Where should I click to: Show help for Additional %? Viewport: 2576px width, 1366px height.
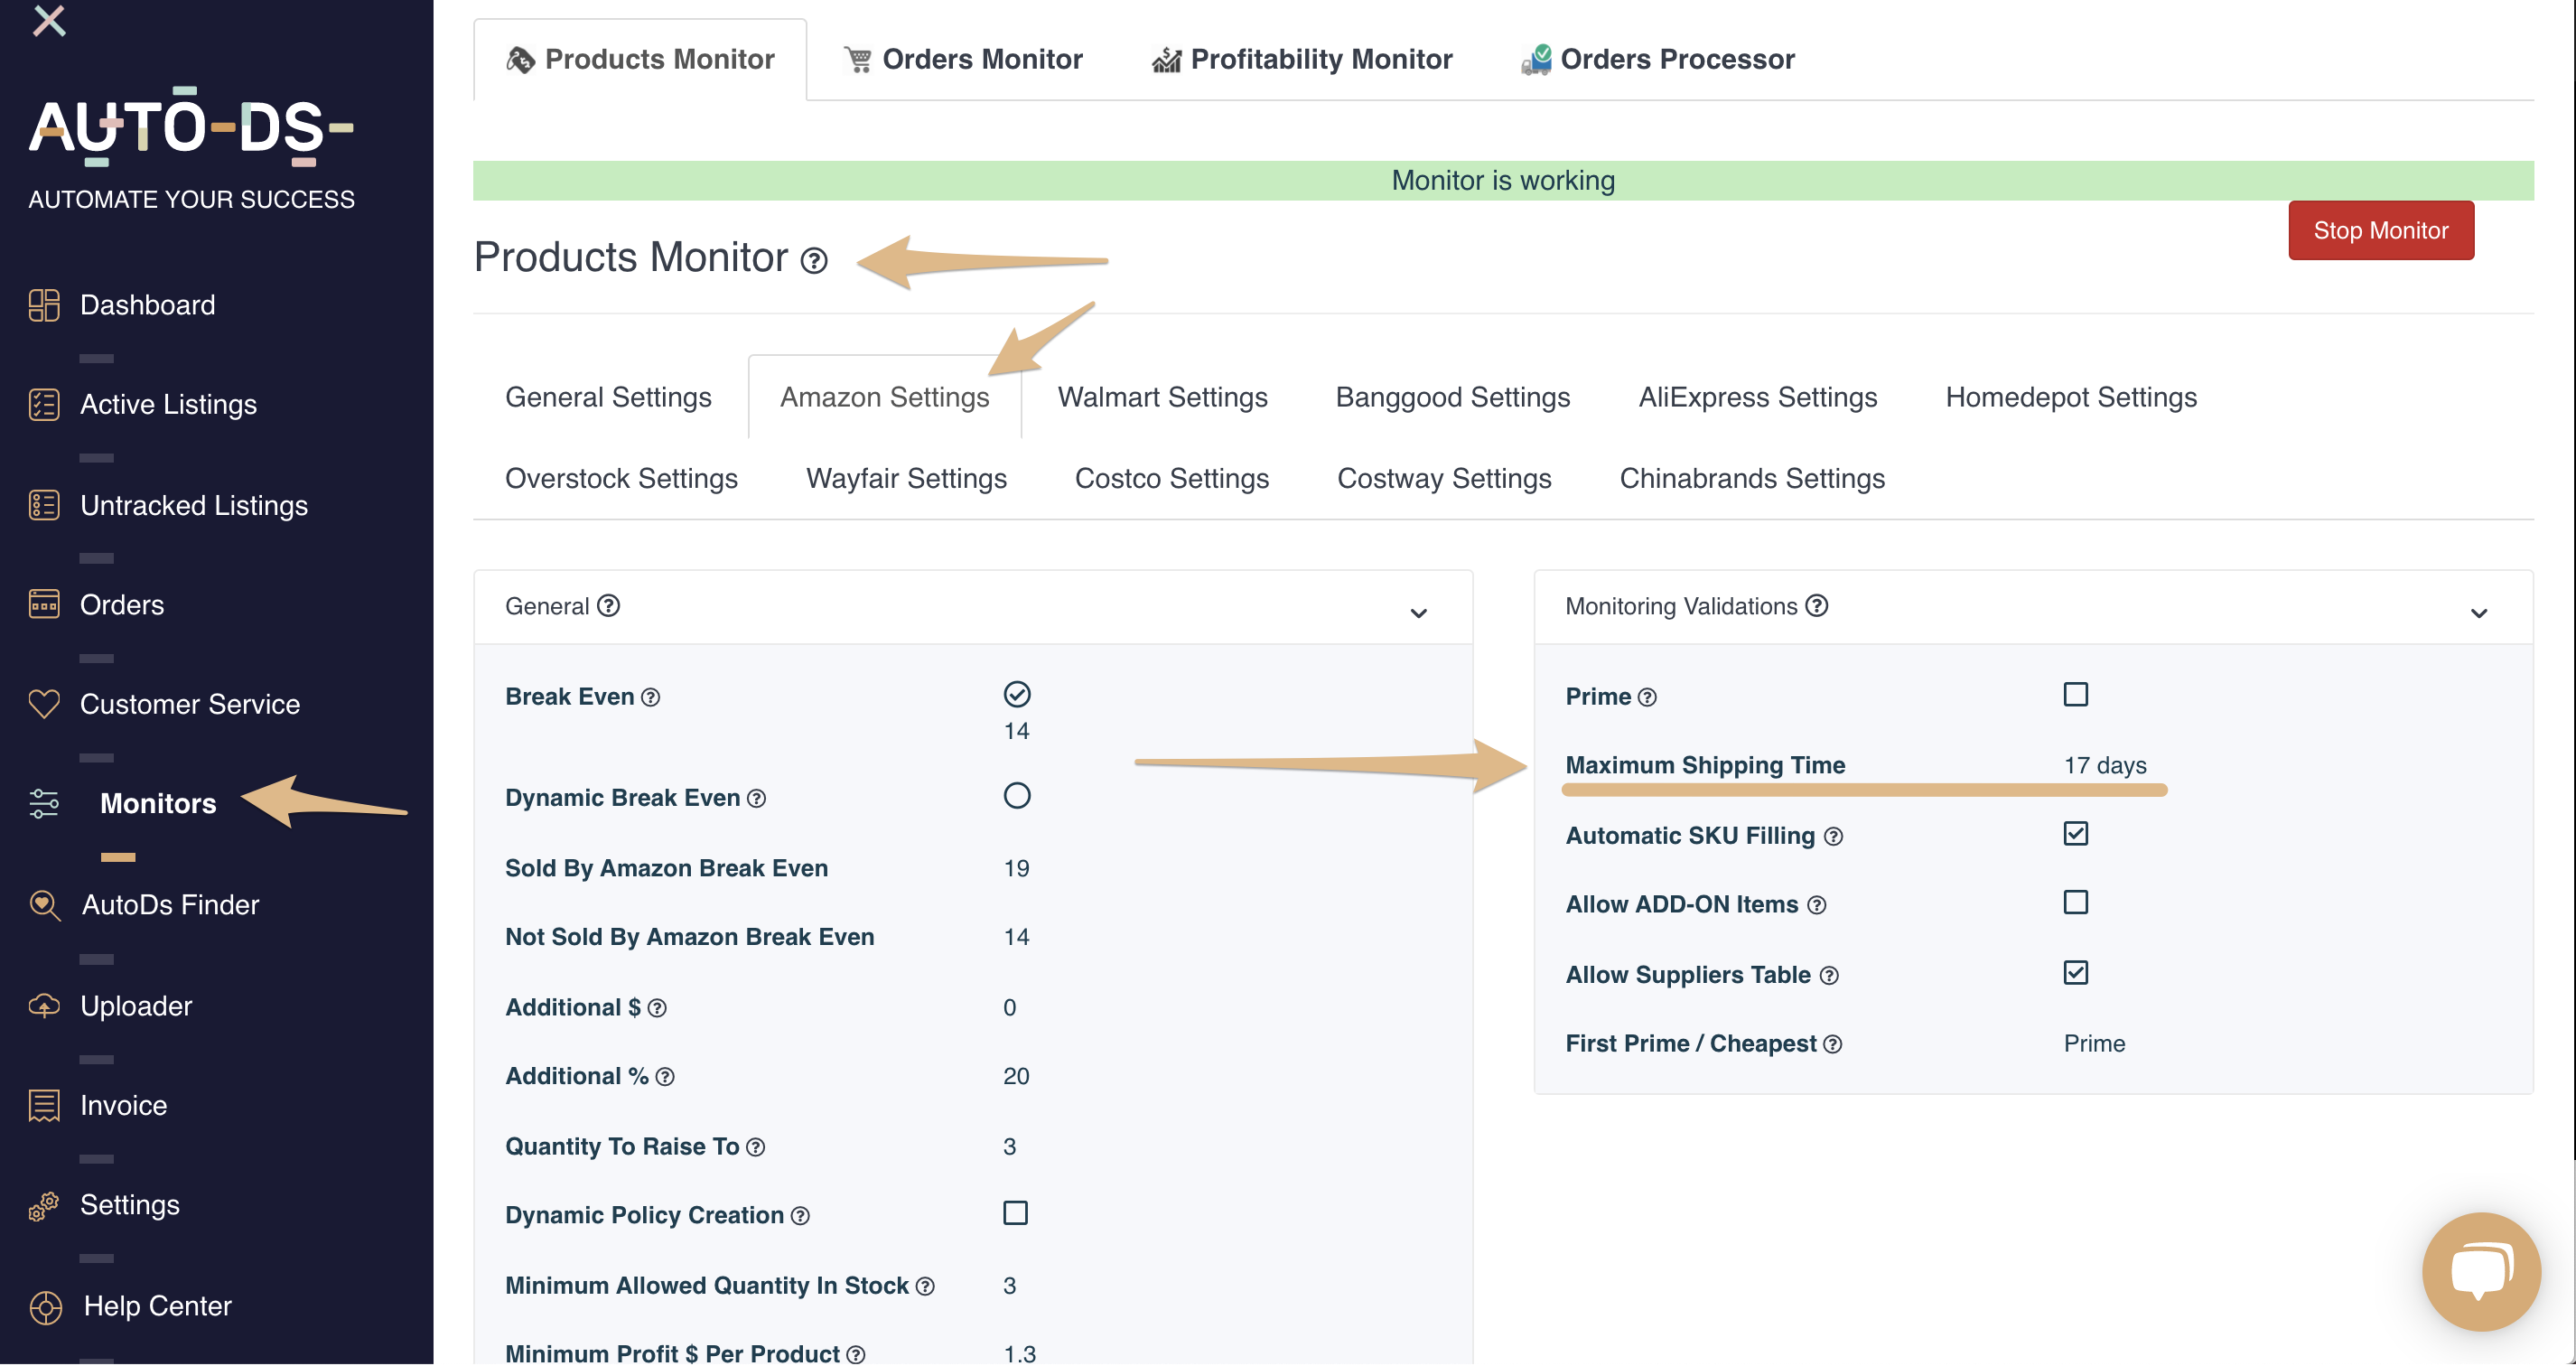(665, 1077)
